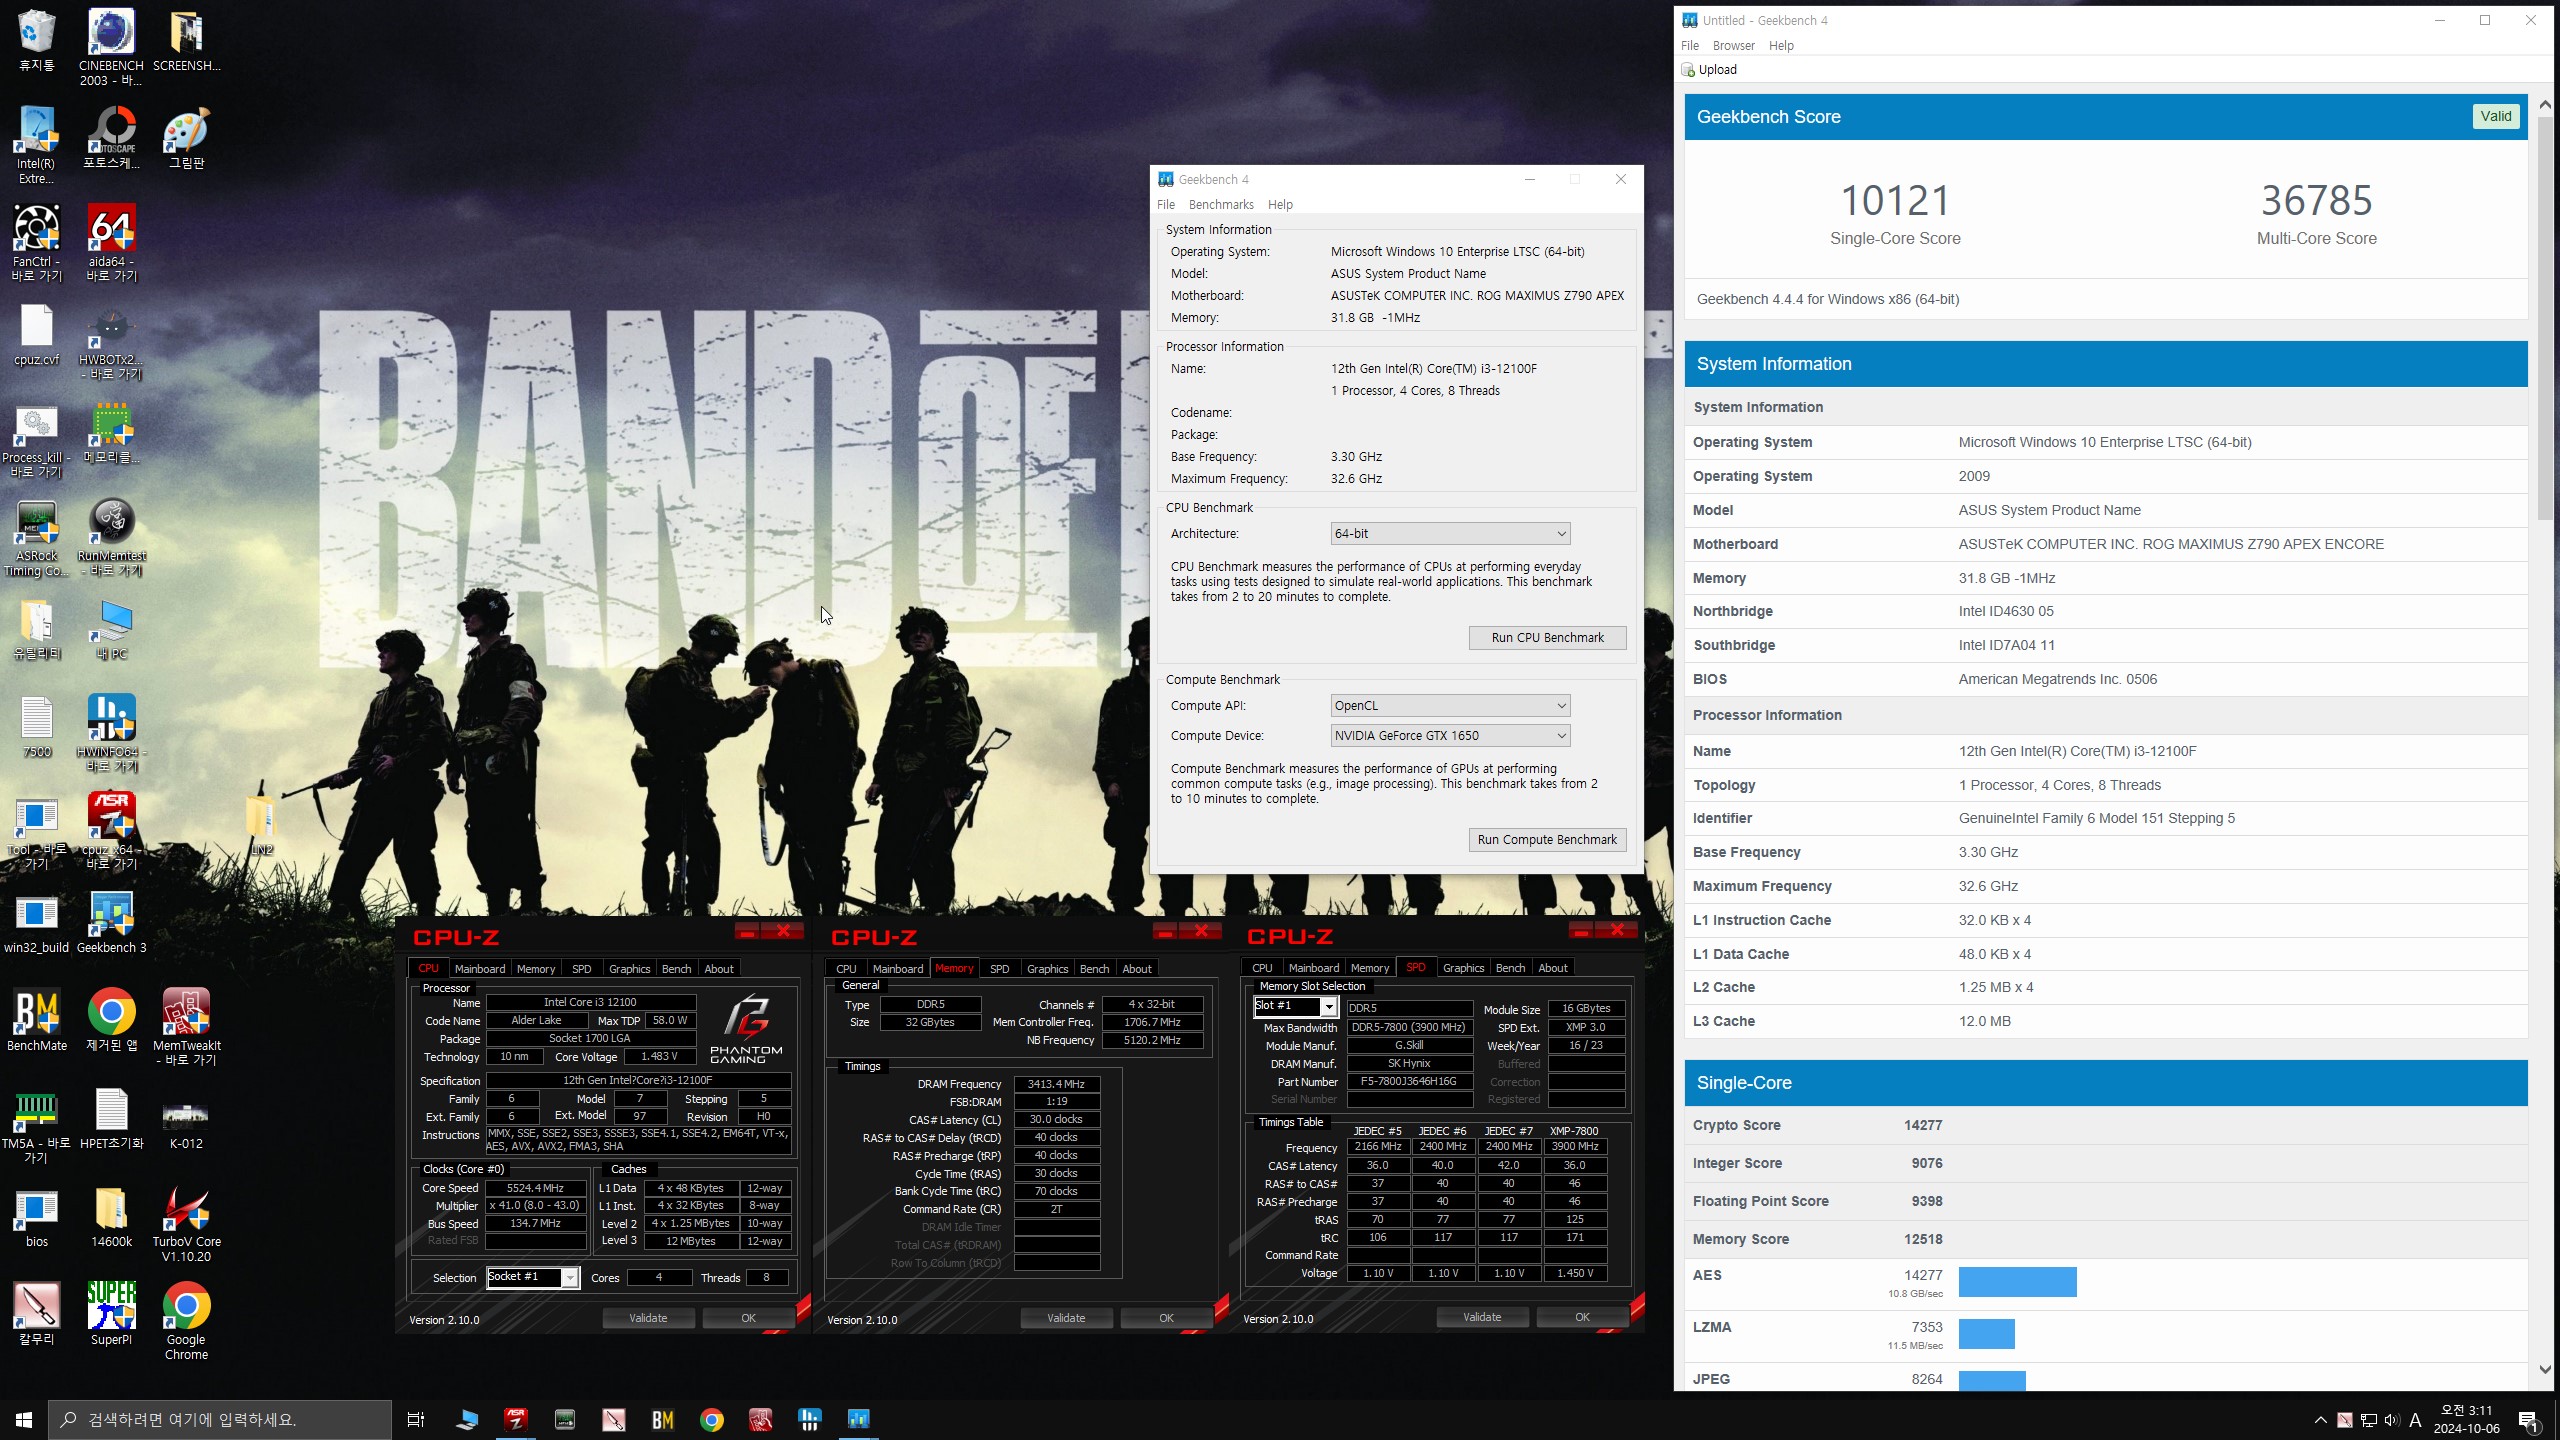The image size is (2560, 1440).
Task: Click Validate in first CPU-Z window
Action: click(648, 1318)
